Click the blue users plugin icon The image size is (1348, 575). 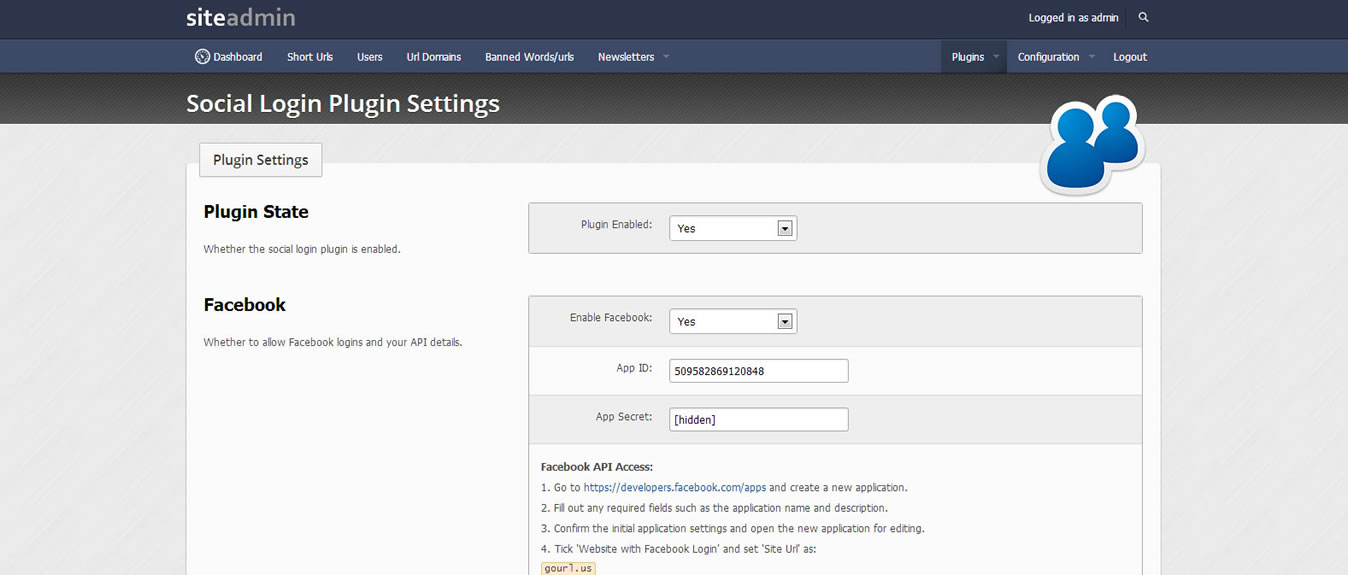[1091, 144]
